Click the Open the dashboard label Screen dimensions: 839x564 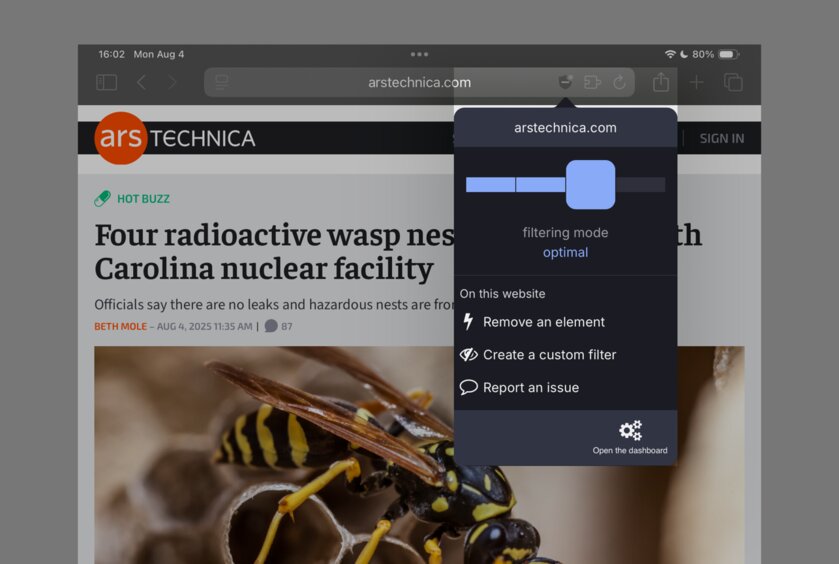[630, 450]
